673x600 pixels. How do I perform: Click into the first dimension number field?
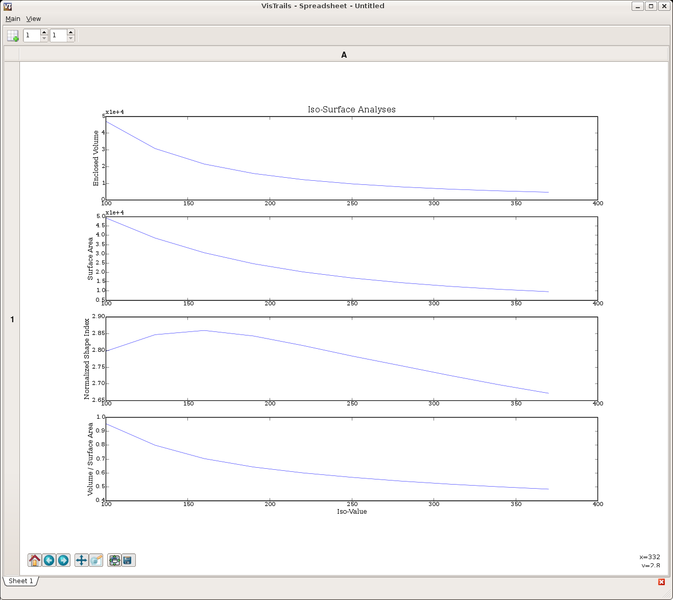32,36
